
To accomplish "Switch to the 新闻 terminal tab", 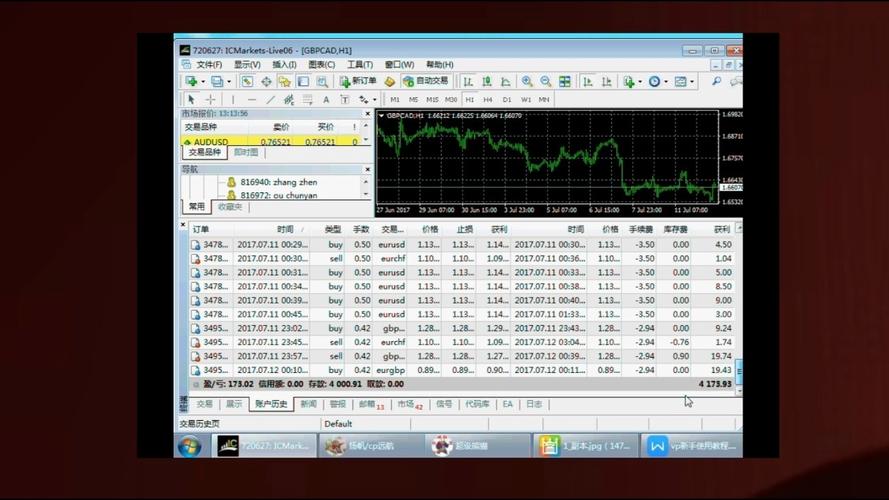I will 308,404.
